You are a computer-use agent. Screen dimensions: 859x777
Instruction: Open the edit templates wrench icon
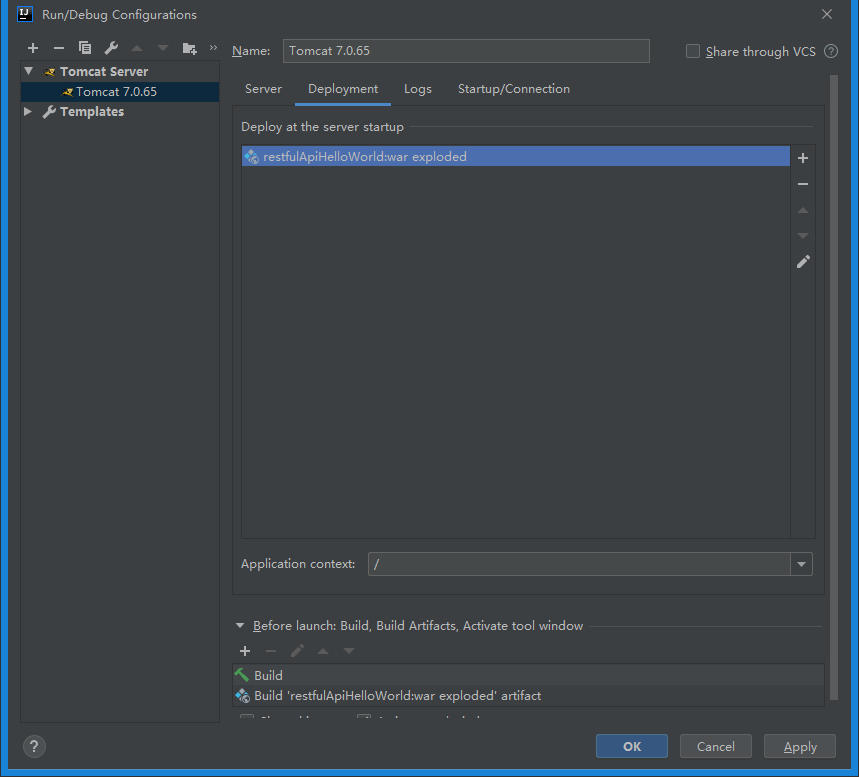111,48
